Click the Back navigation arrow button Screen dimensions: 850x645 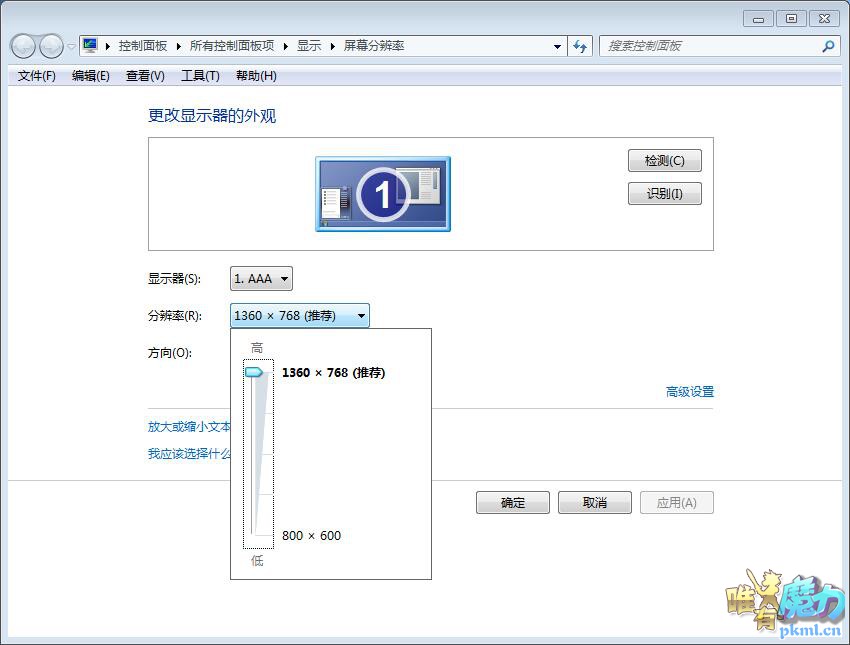[22, 46]
